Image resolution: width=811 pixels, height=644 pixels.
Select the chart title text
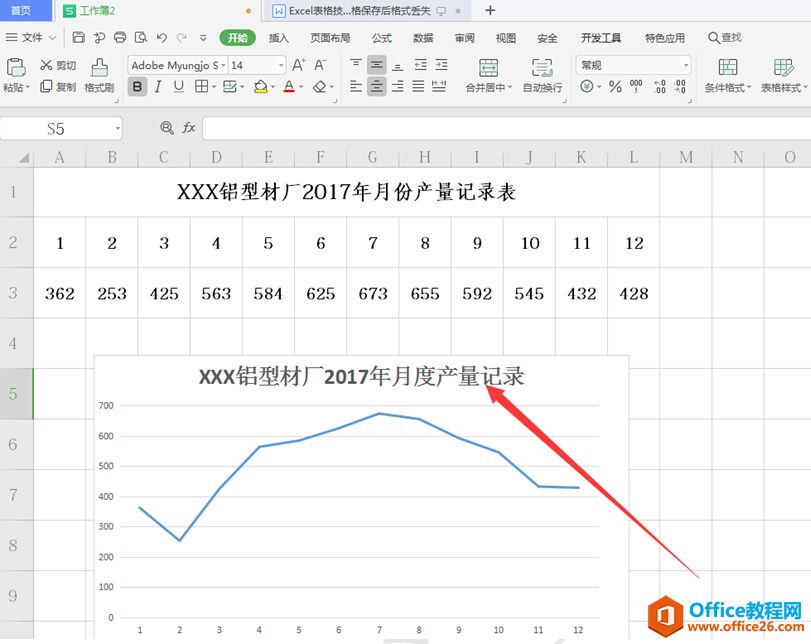click(362, 376)
